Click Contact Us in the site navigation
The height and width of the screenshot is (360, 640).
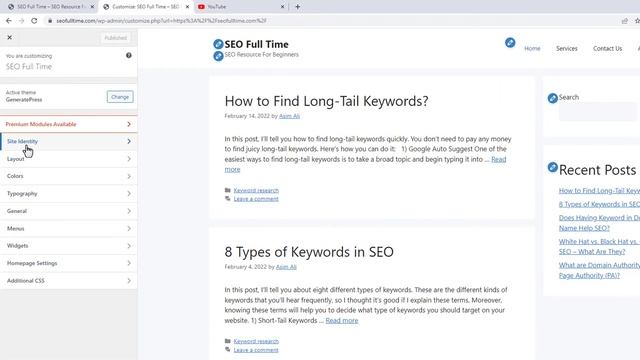coord(607,48)
